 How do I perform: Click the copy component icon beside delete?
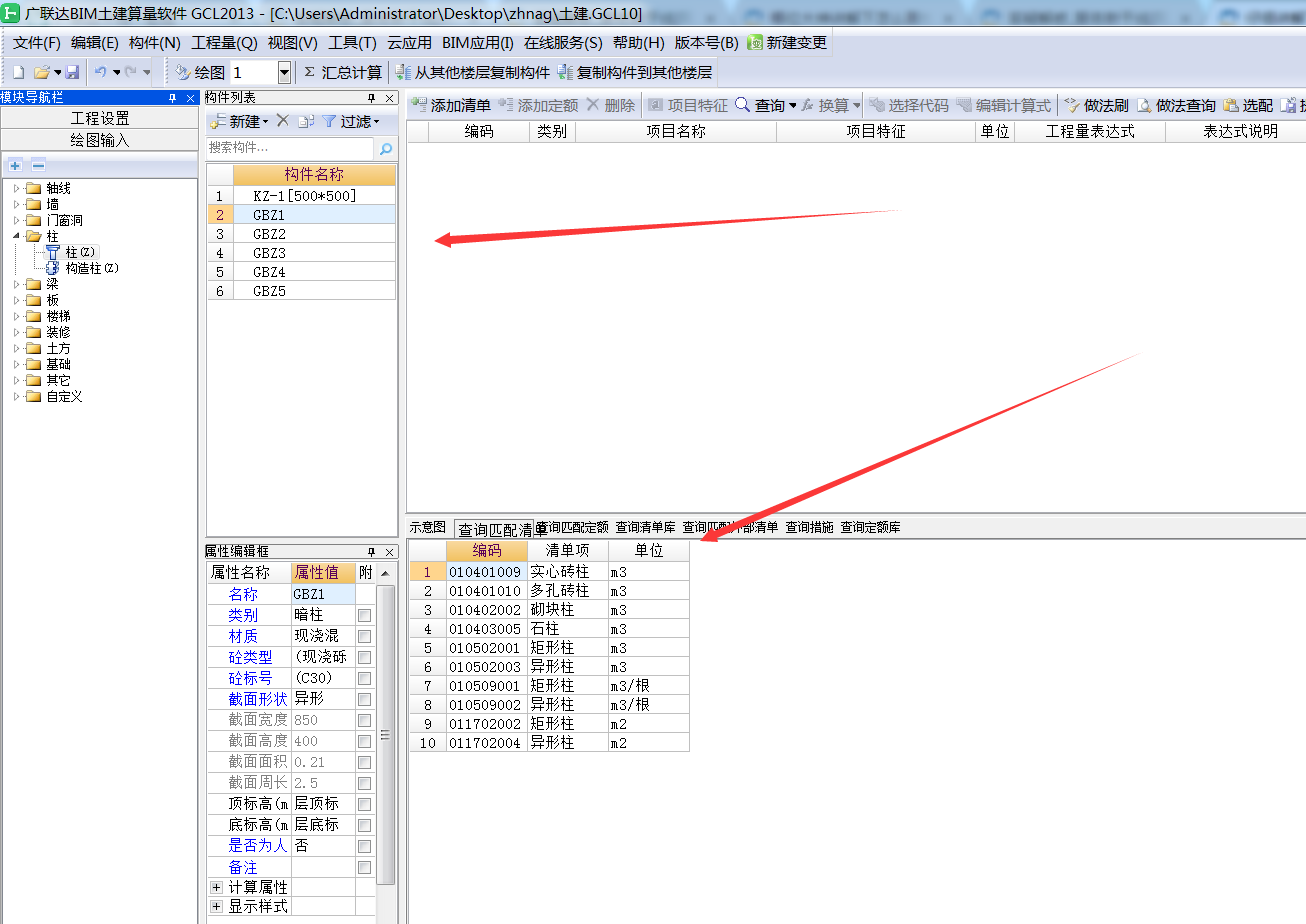[305, 121]
